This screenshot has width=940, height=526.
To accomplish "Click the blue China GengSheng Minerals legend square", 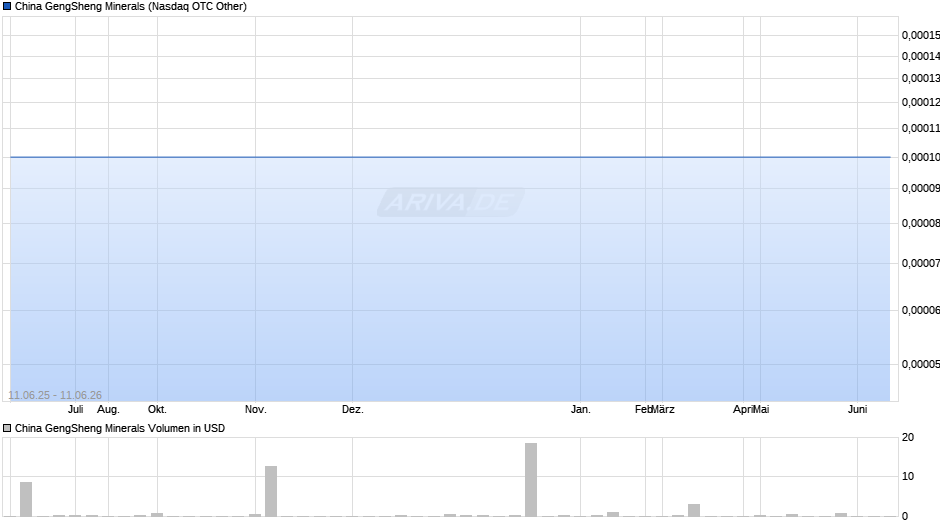I will pos(7,7).
